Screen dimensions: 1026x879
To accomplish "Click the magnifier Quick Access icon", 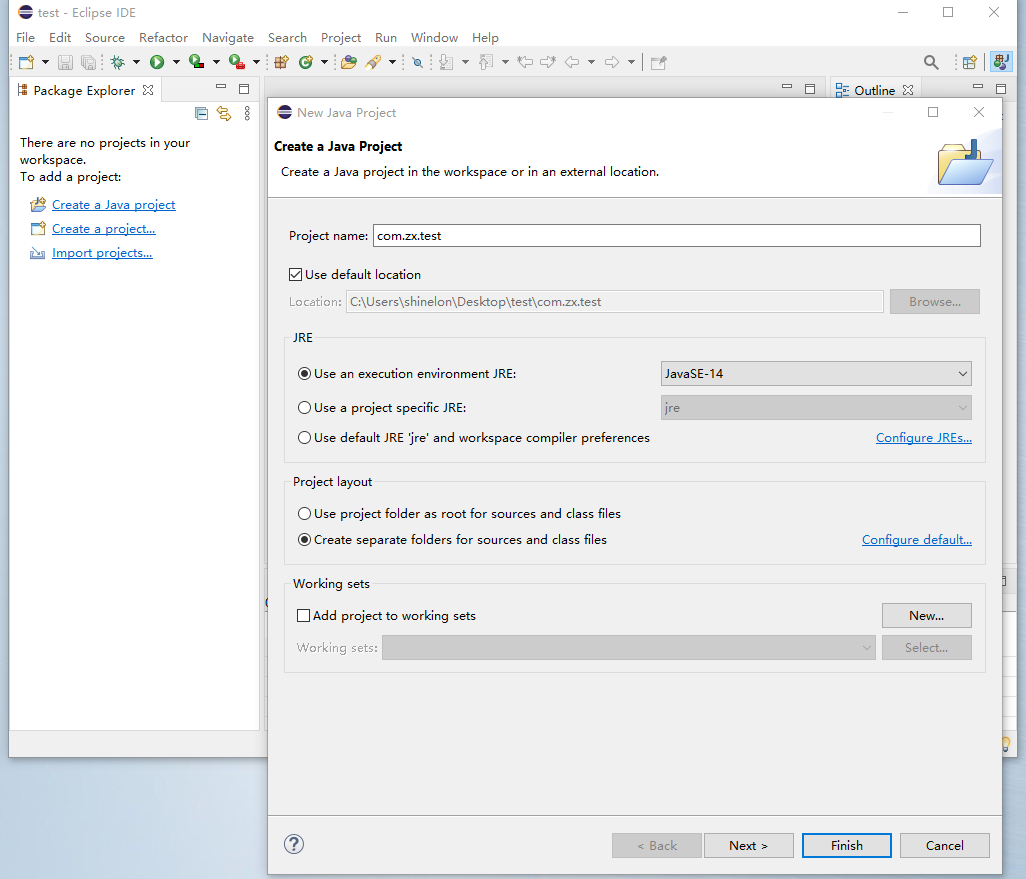I will 931,62.
